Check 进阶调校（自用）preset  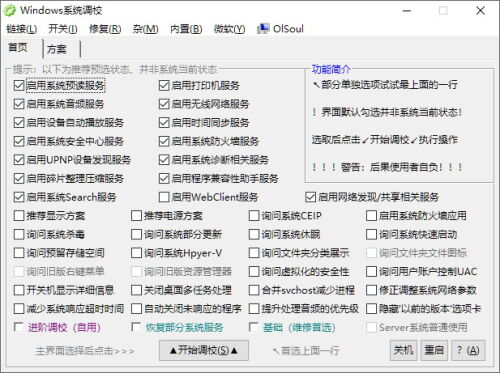[19, 327]
